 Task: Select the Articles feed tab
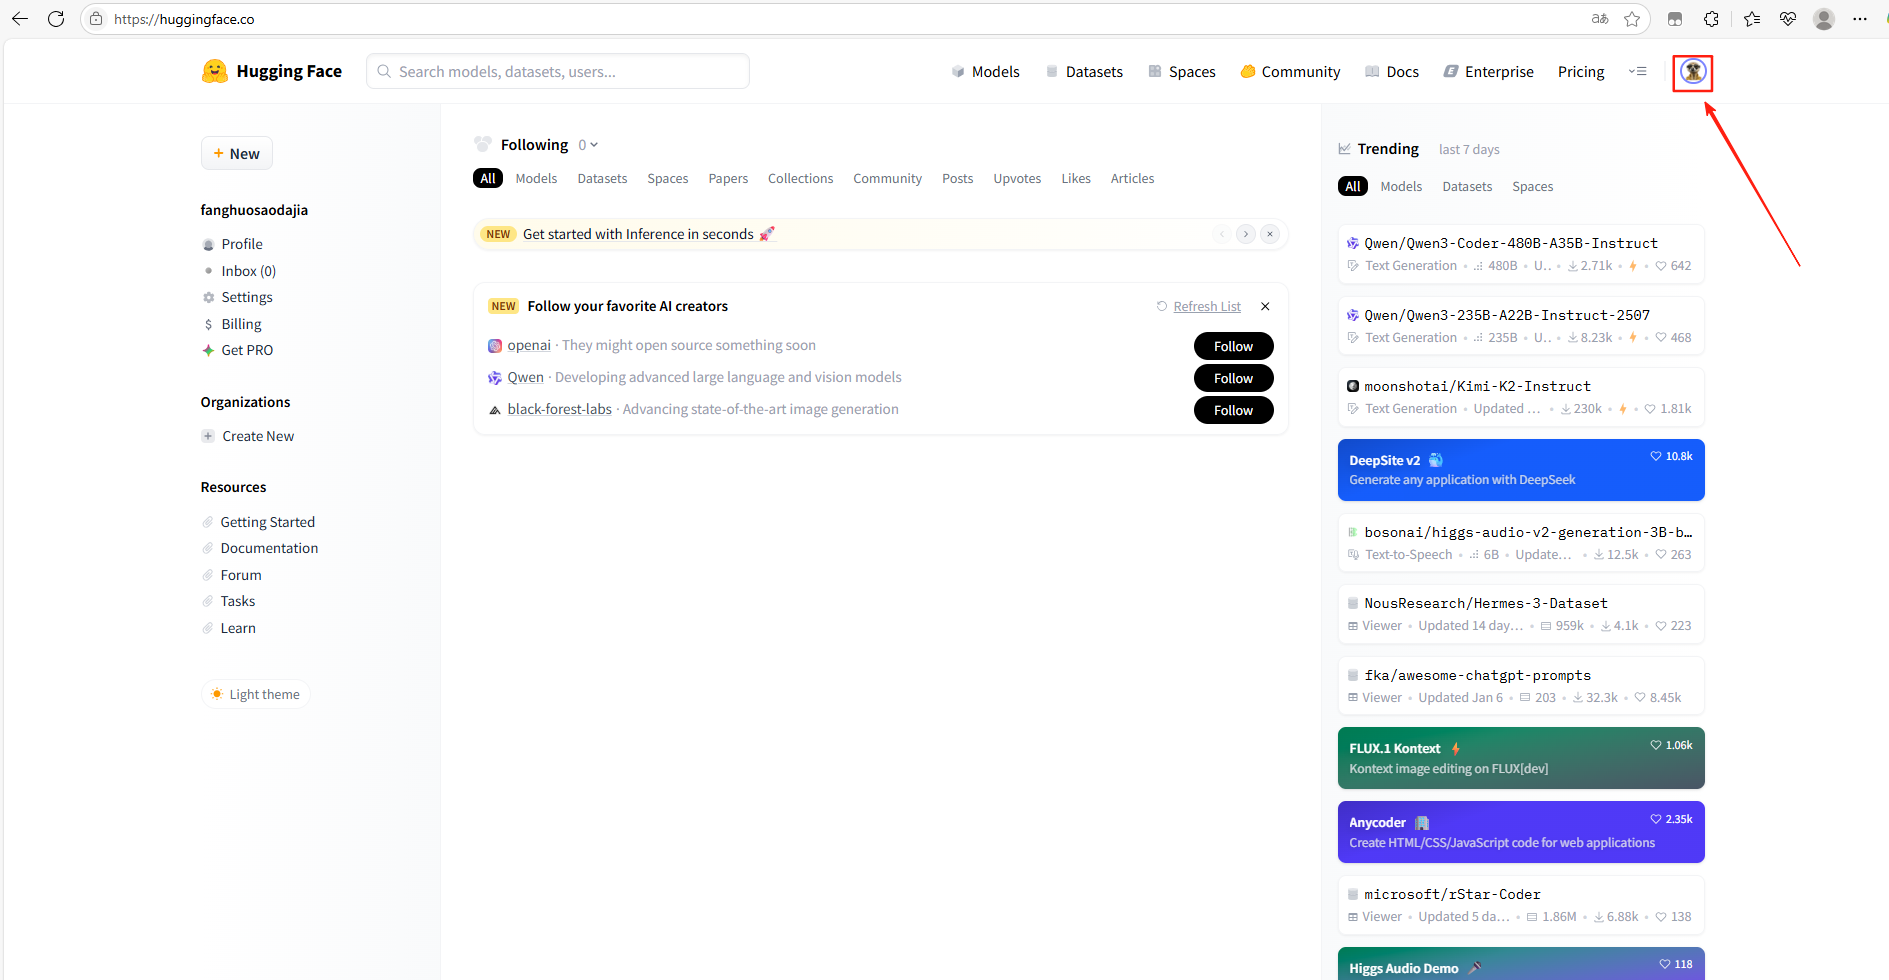click(1132, 179)
